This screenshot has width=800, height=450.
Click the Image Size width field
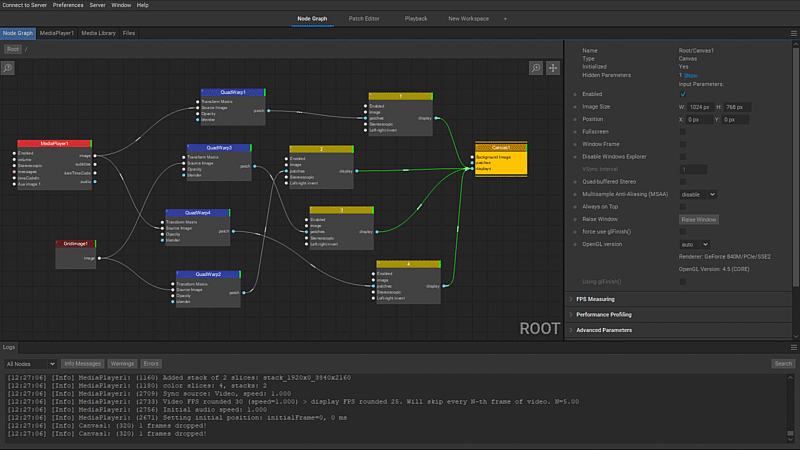tap(700, 107)
